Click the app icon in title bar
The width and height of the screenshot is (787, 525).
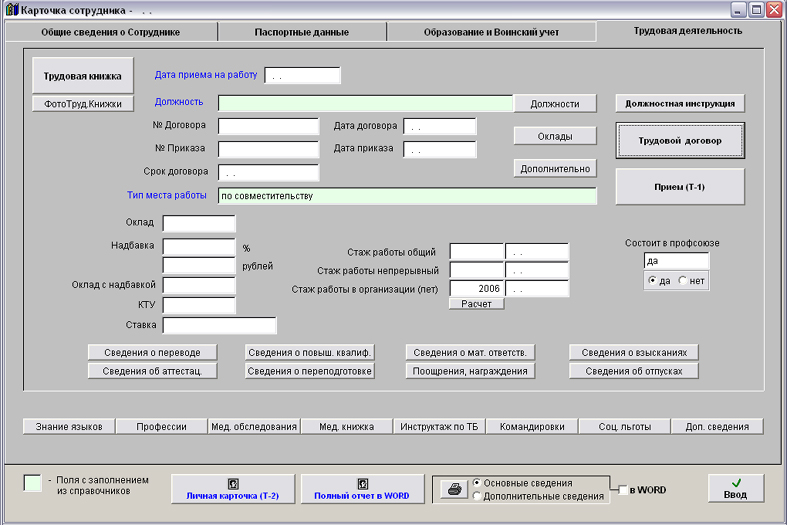point(11,10)
